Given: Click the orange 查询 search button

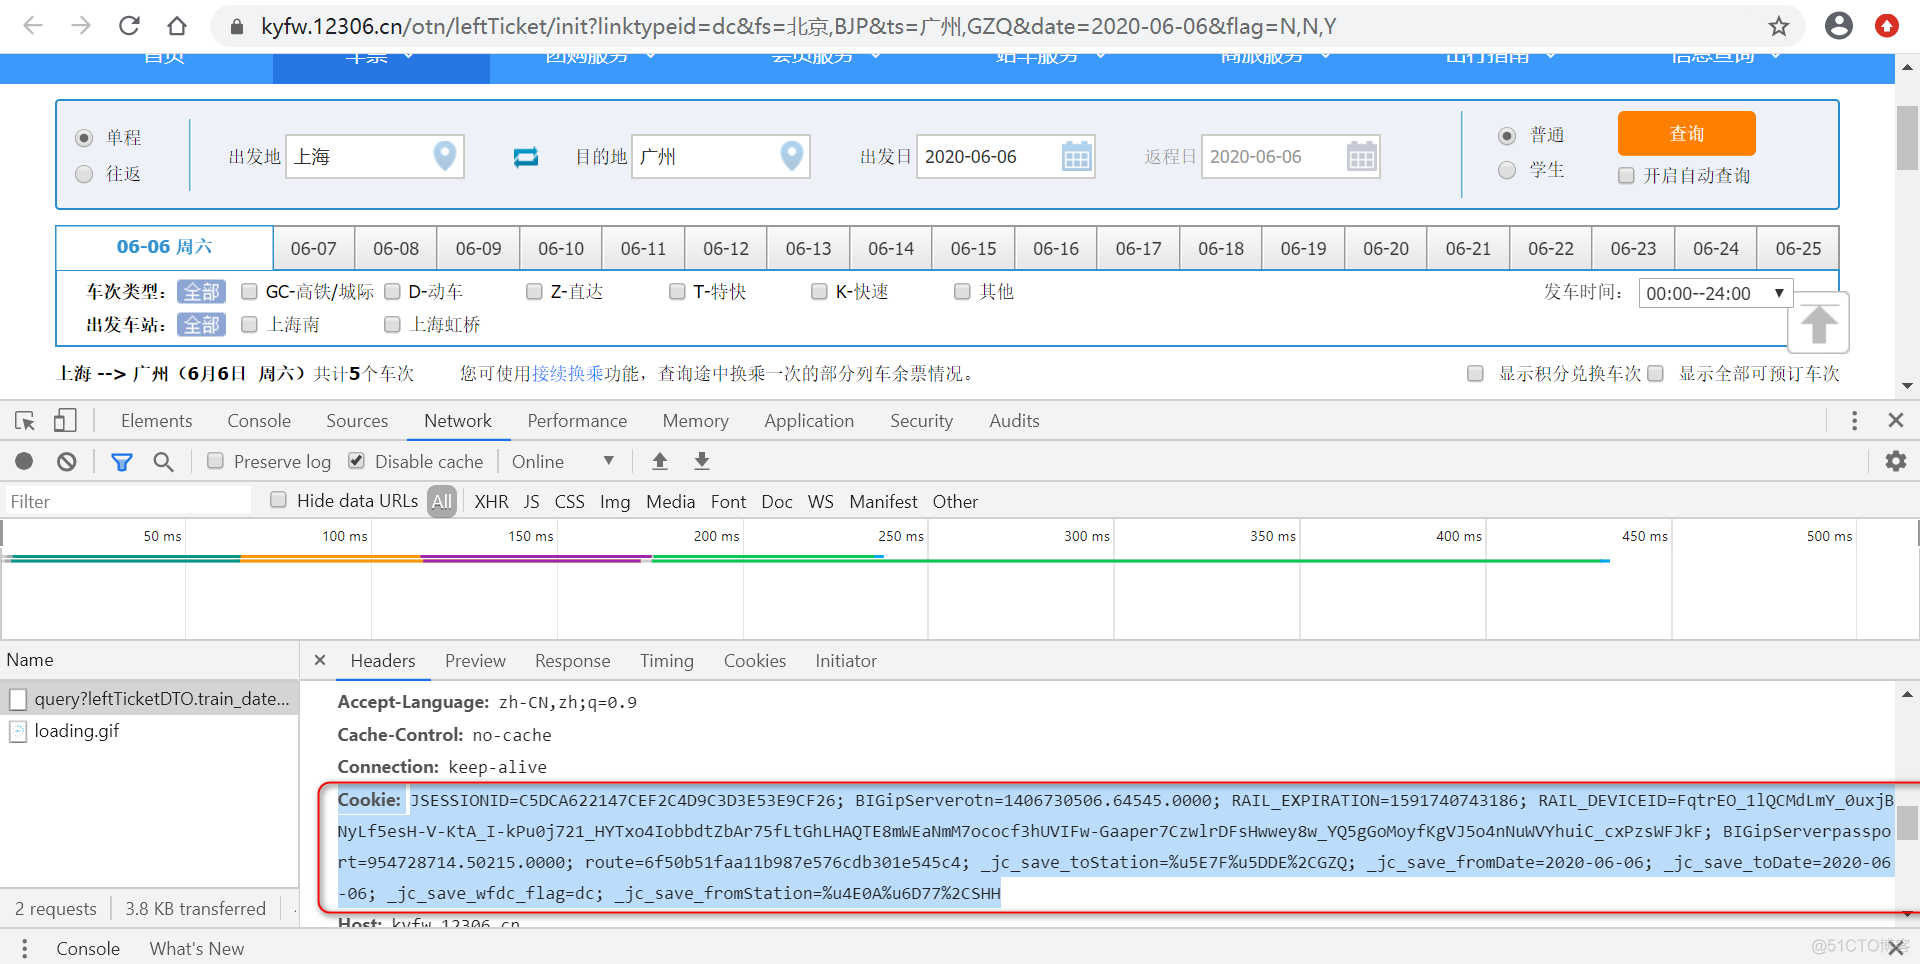Looking at the screenshot, I should click(x=1687, y=133).
